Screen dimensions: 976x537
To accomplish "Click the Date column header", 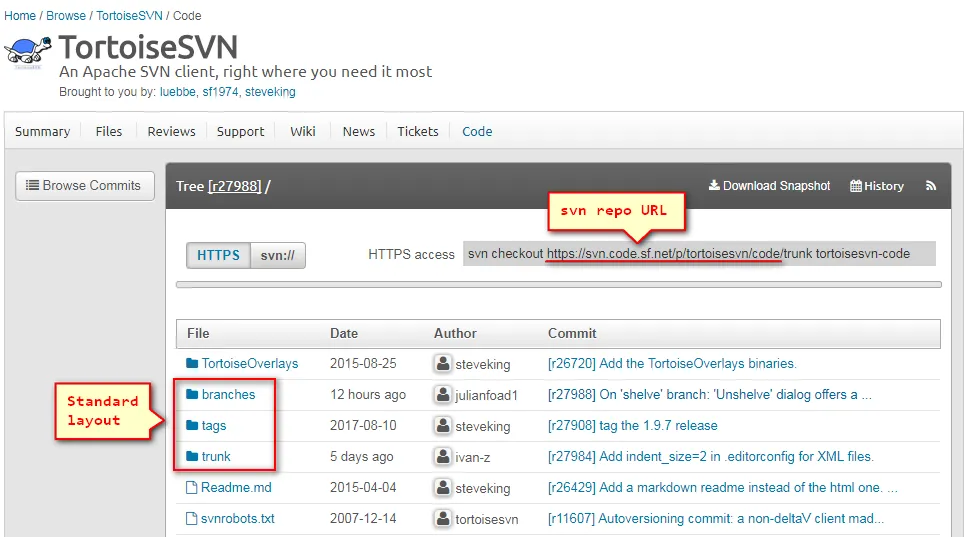I will [344, 334].
